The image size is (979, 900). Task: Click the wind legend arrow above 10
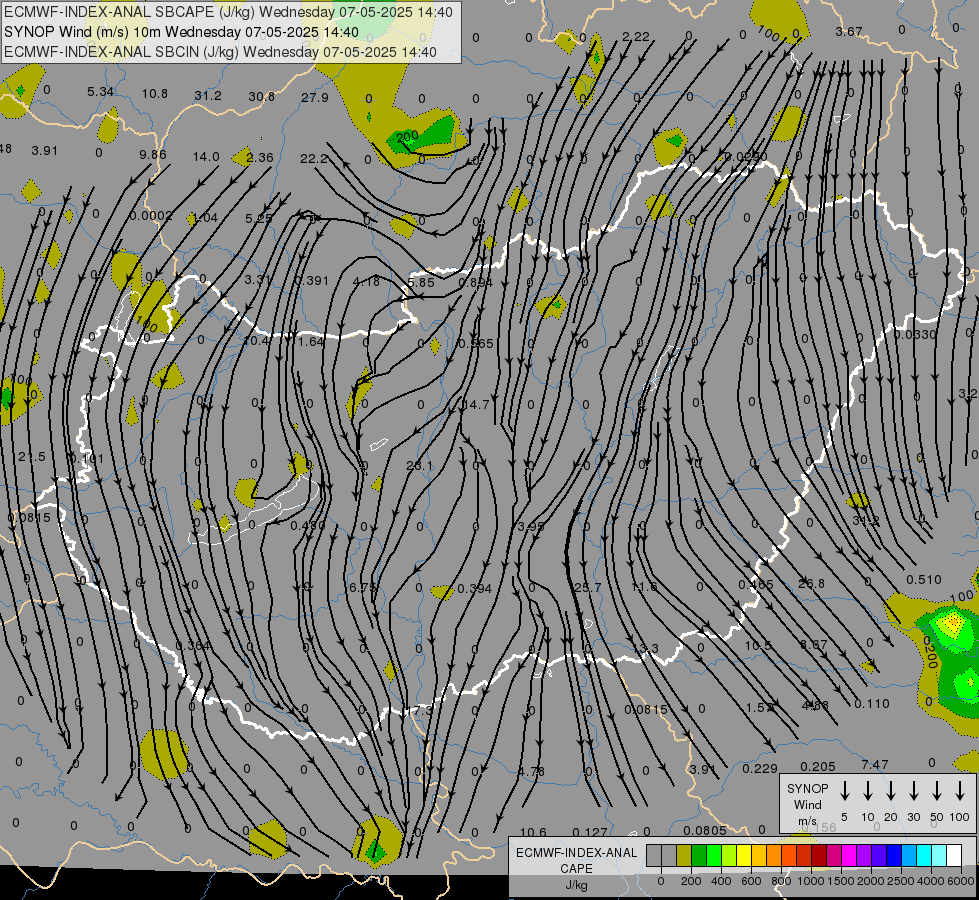tap(867, 791)
